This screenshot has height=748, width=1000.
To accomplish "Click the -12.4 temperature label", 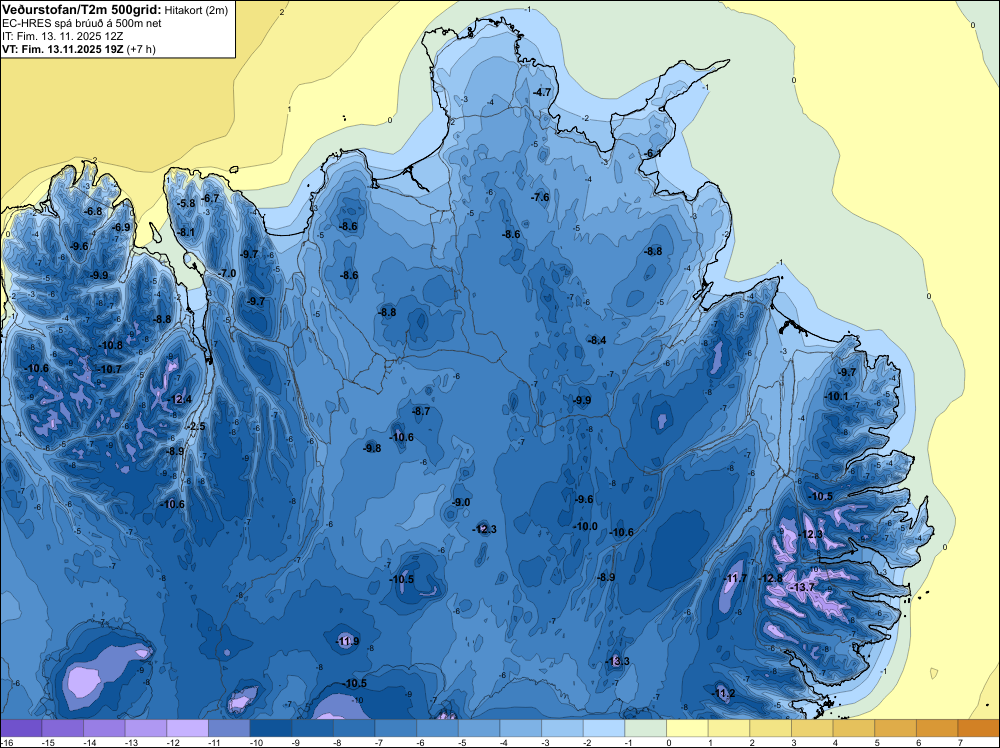I will tap(180, 400).
